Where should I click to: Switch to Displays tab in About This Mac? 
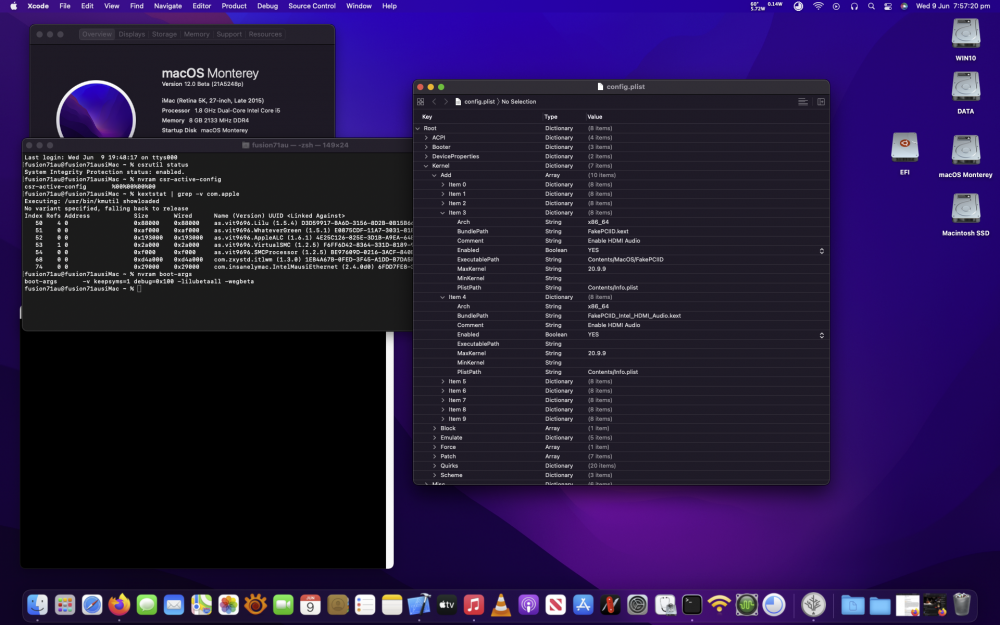point(131,34)
